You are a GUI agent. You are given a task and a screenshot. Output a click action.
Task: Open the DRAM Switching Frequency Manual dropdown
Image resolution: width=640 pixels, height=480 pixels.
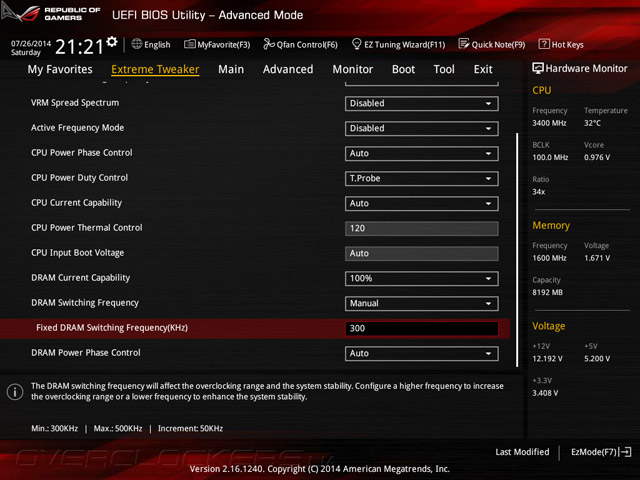click(422, 303)
